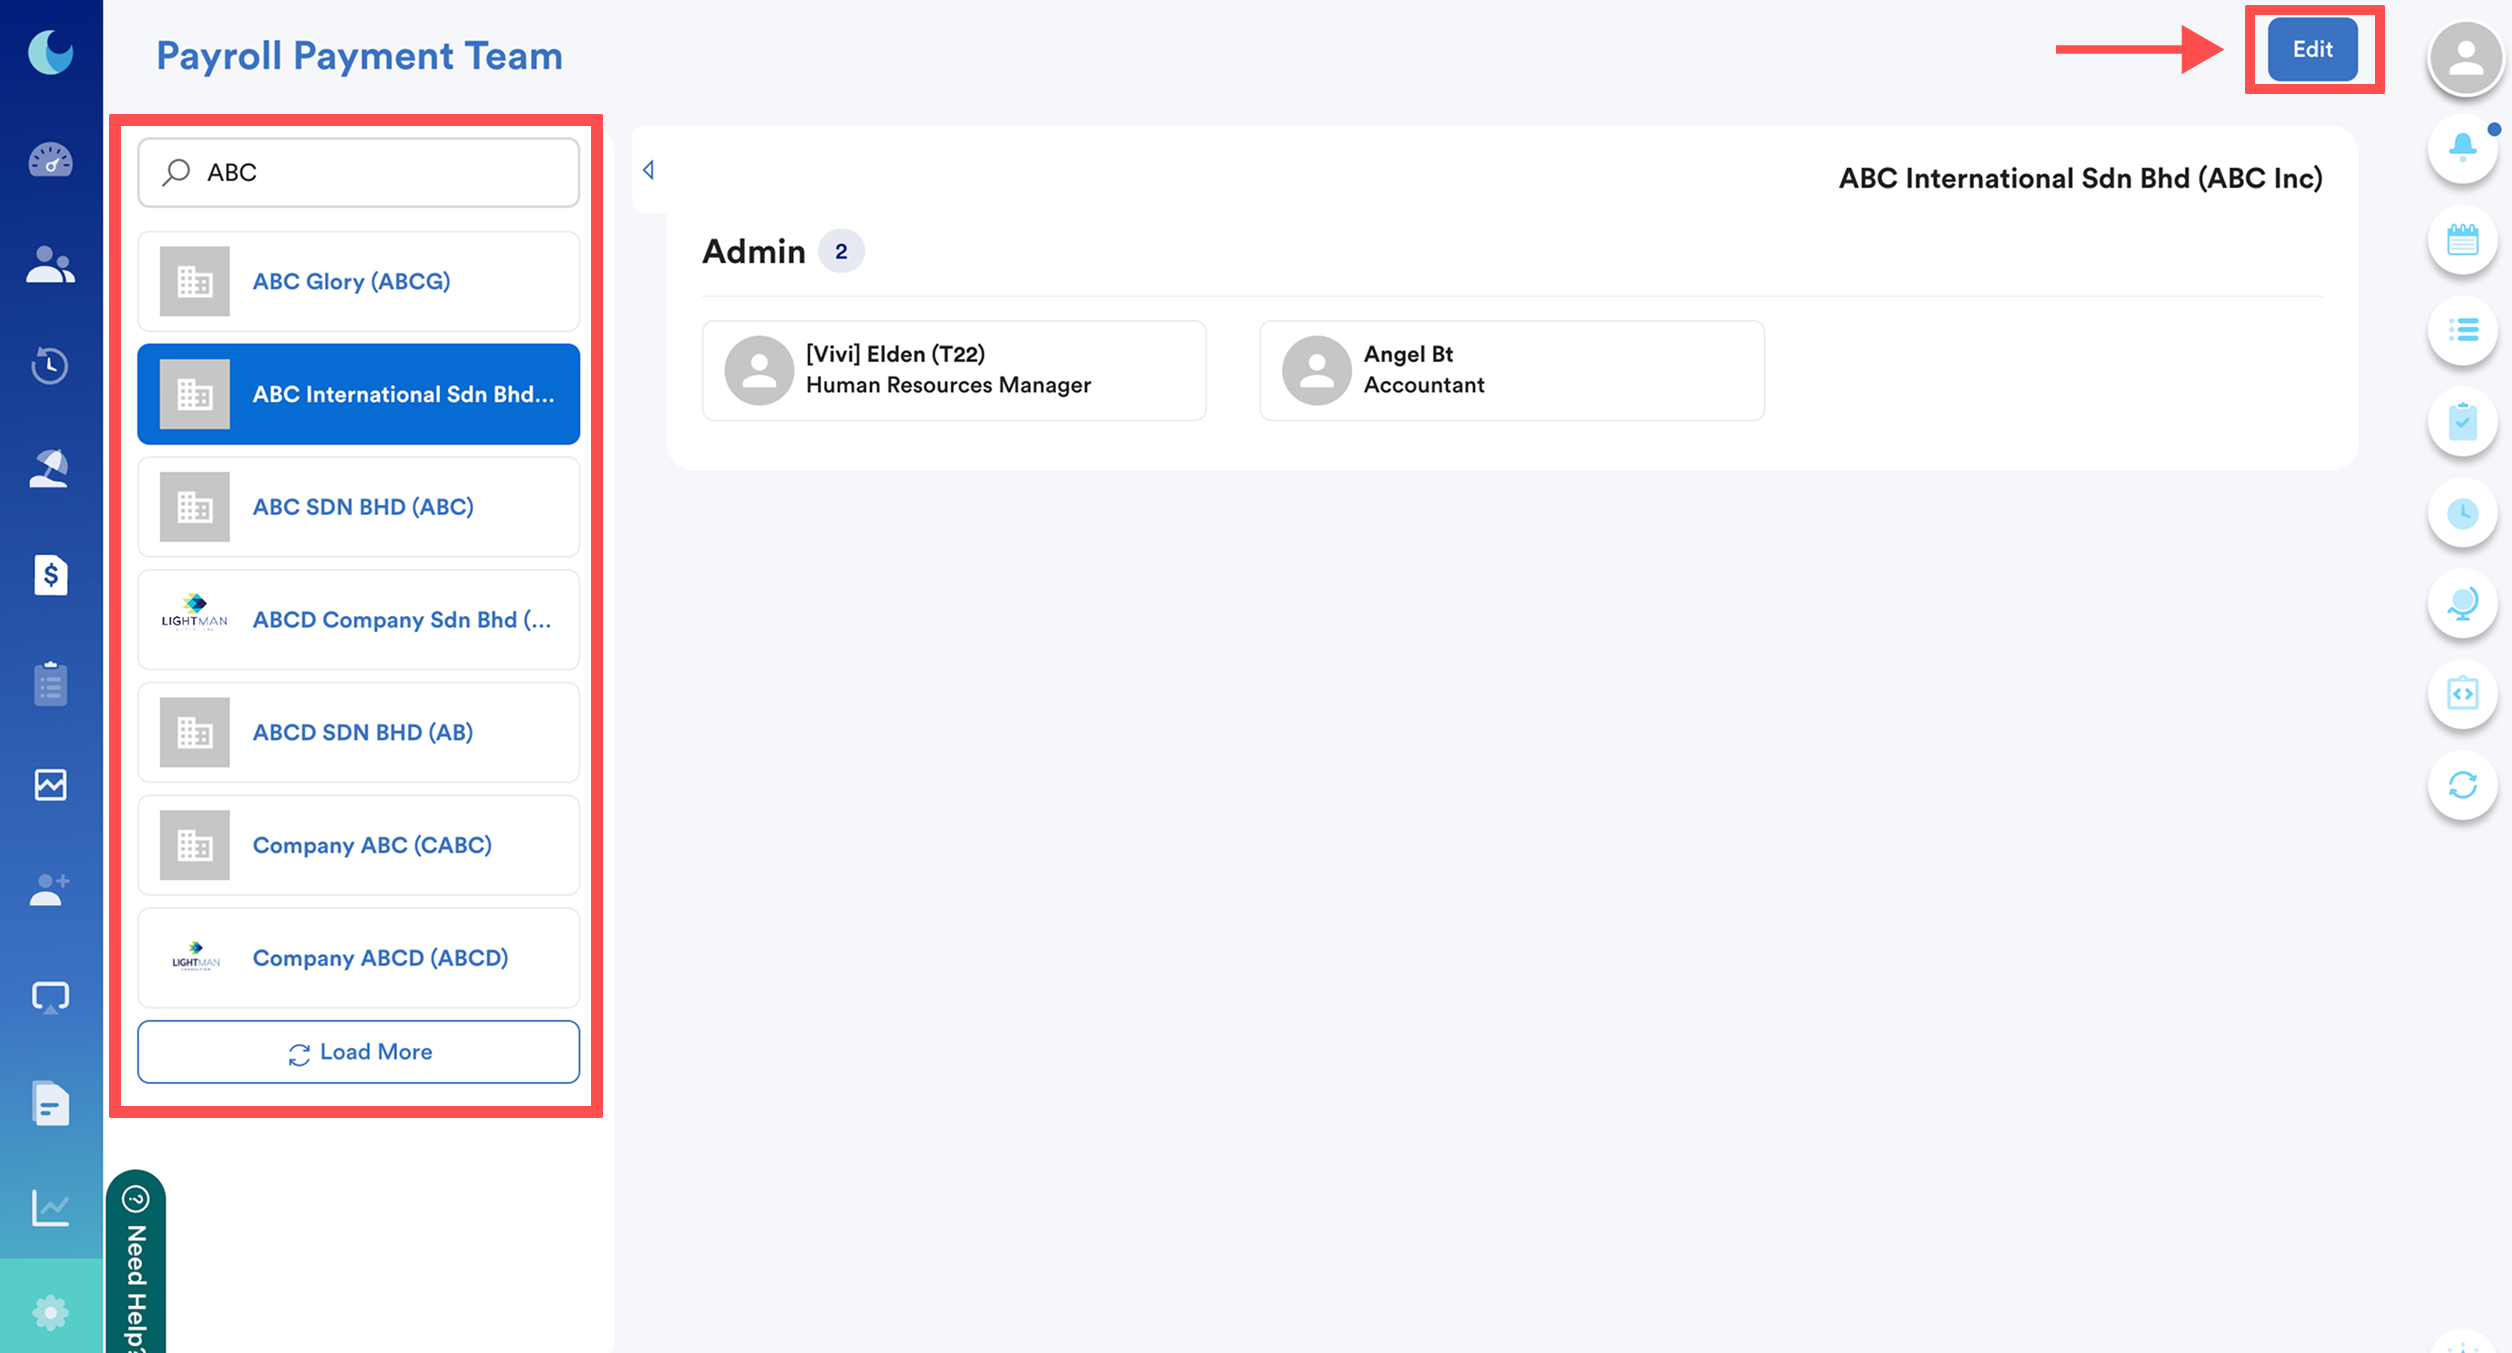Select ABC SDN BHD (ABC) company

(358, 507)
